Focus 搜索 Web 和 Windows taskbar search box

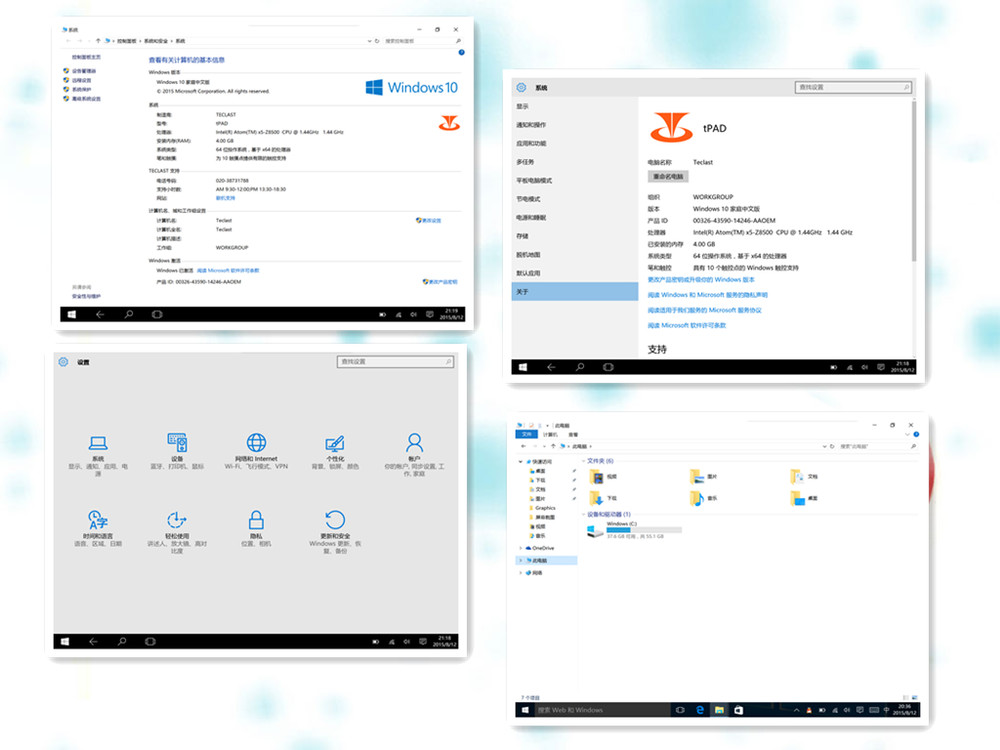tap(602, 710)
